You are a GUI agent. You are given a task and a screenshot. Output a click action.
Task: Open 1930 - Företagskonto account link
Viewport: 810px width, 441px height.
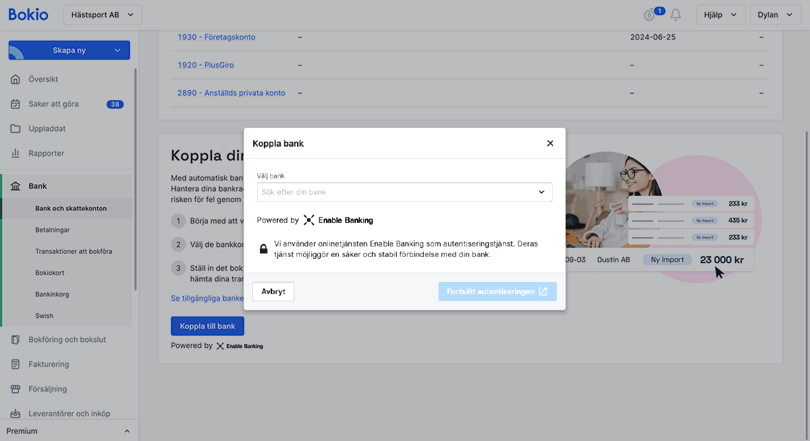[x=216, y=37]
